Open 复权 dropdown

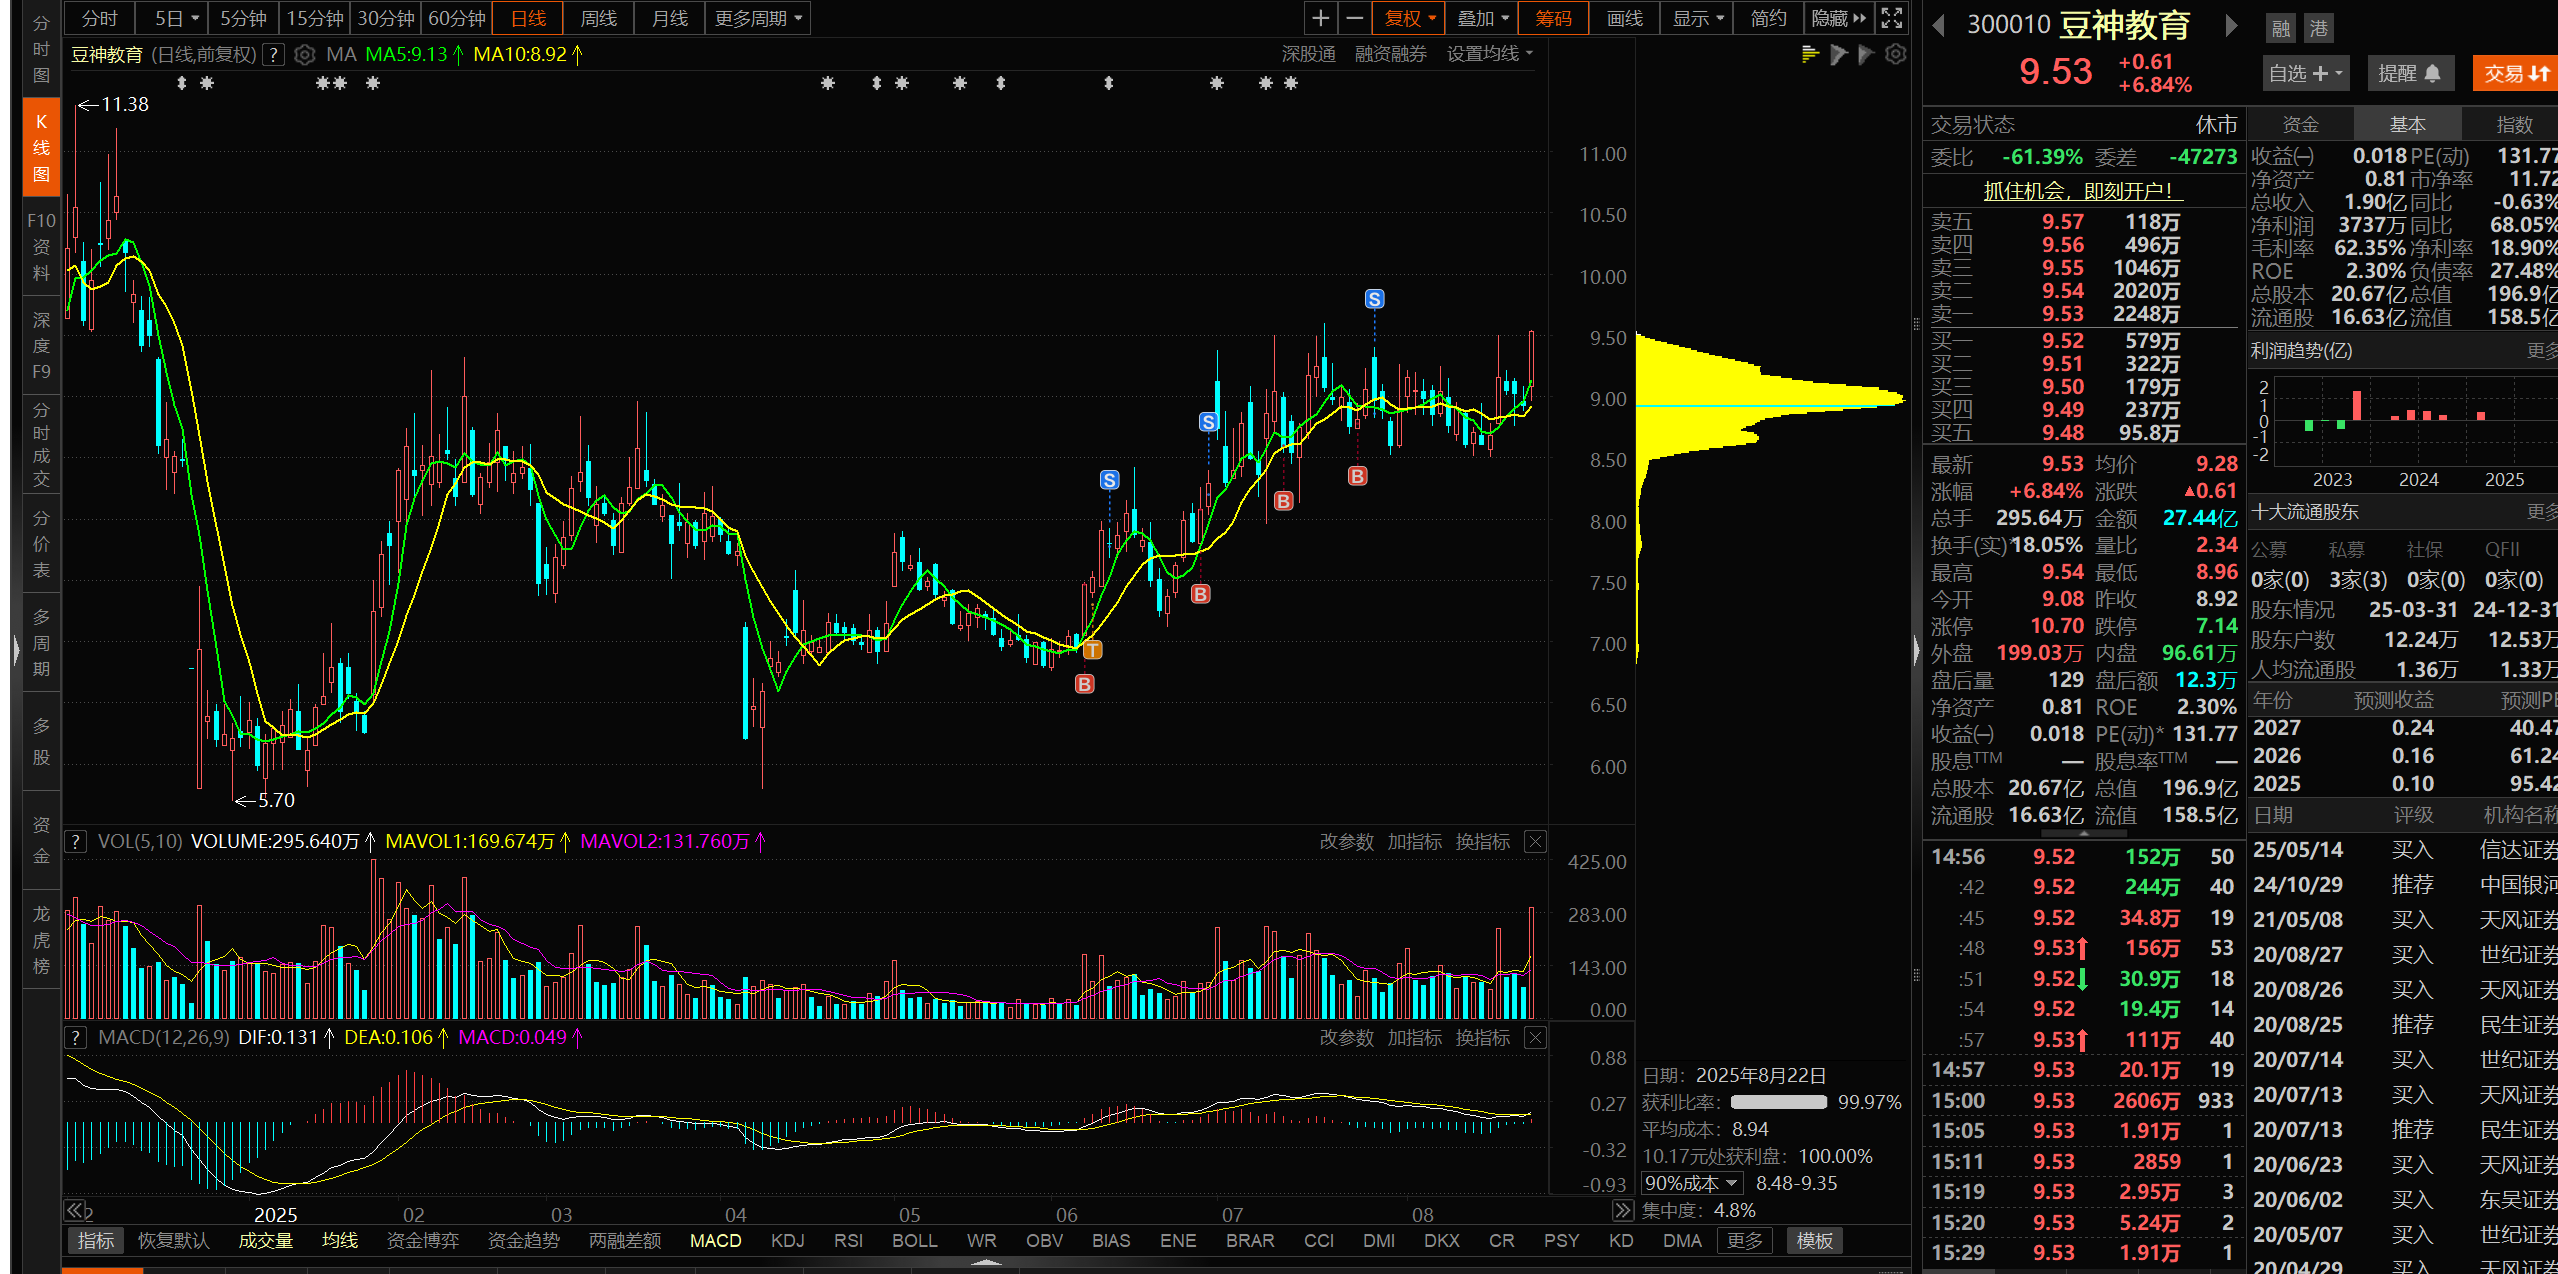(x=1409, y=18)
